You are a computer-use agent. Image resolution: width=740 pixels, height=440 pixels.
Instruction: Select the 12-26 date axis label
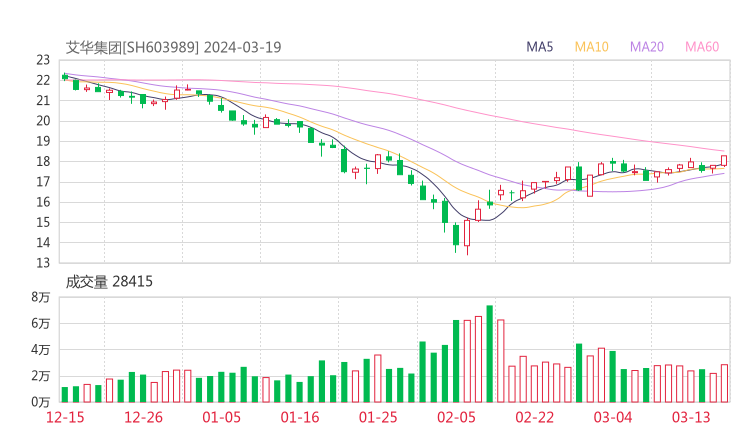coord(143,416)
